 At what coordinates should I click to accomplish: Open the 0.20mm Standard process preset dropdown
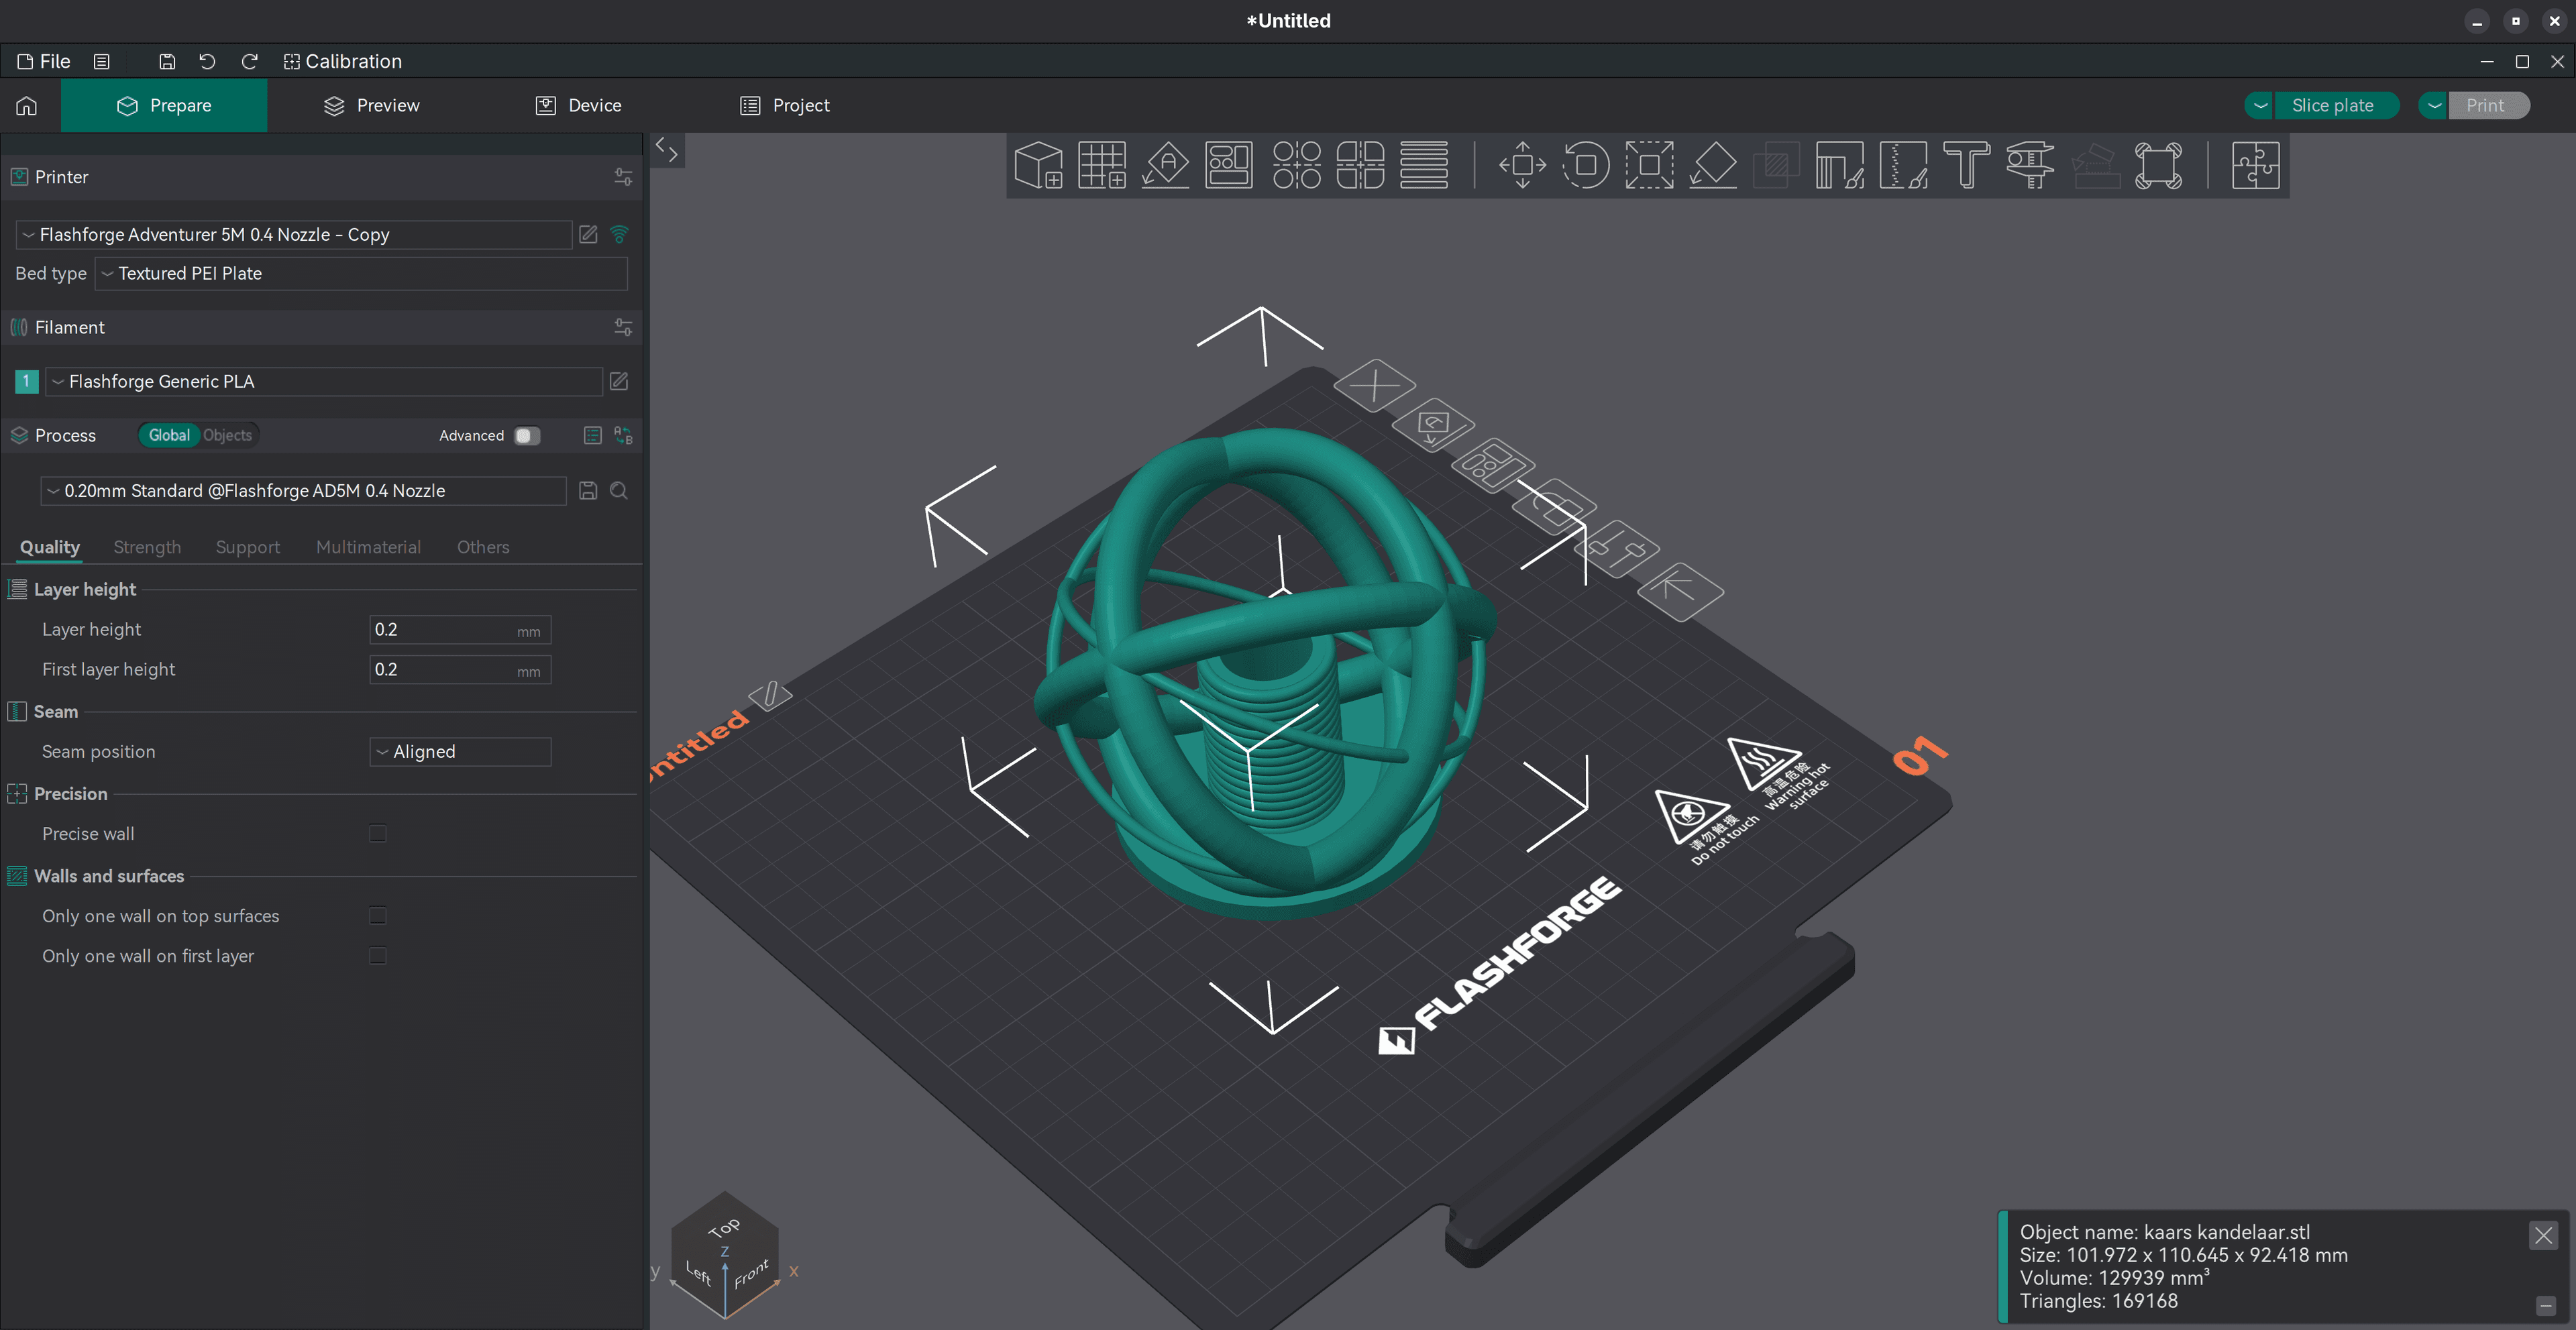pyautogui.click(x=300, y=491)
